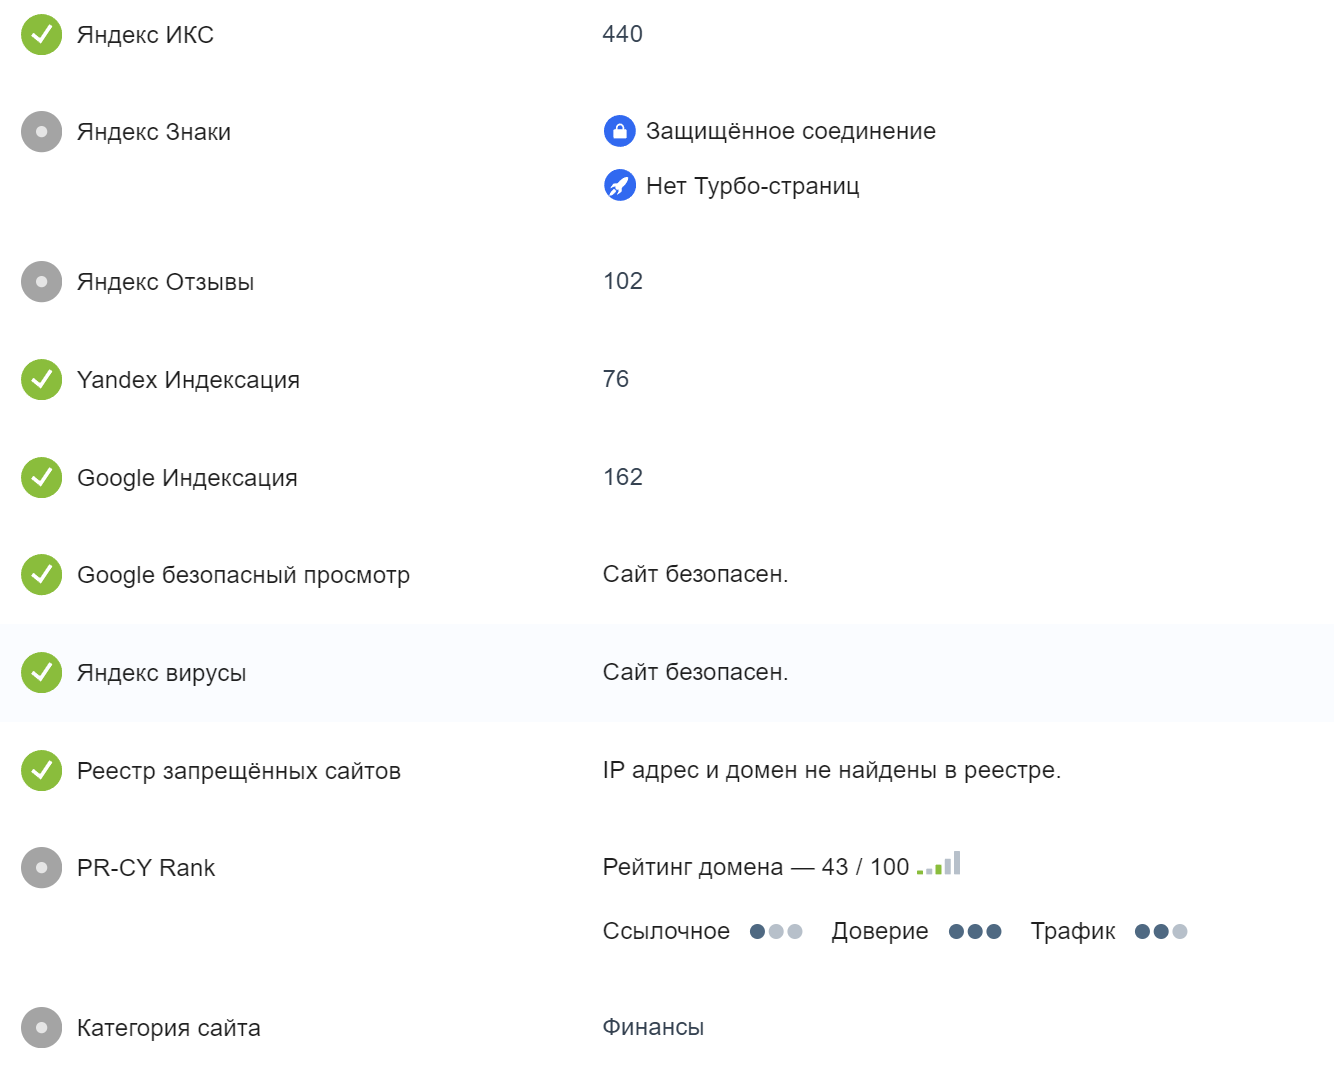Viewport: 1334px width, 1067px height.
Task: Click the Доверие rating dots indicator
Action: [975, 932]
